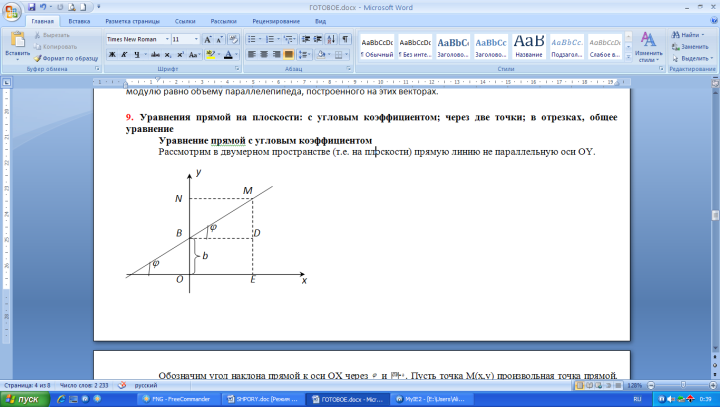Apply Подзаголовок style
Image resolution: width=720 pixels, height=407 pixels.
click(567, 46)
